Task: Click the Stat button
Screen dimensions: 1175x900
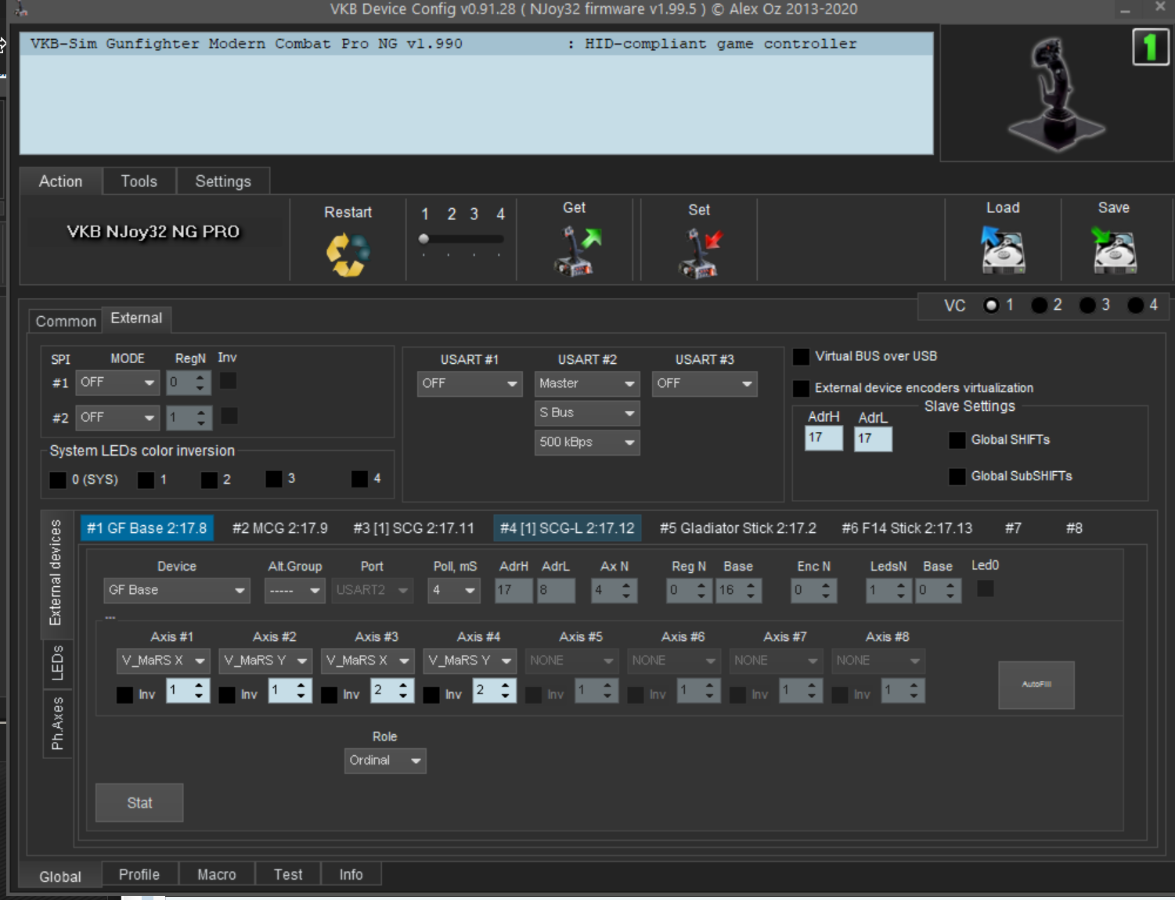Action: tap(139, 803)
